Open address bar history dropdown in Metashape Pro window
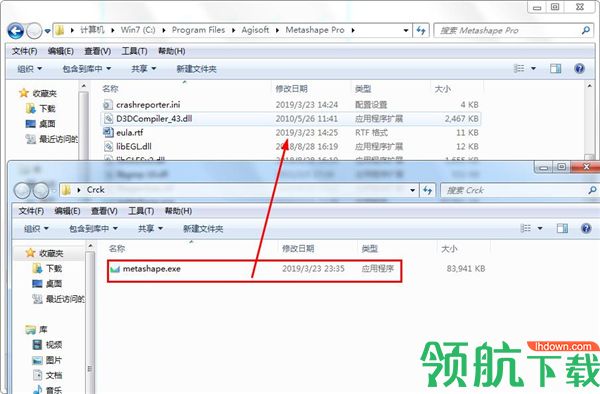This screenshot has width=600, height=394. [x=406, y=30]
